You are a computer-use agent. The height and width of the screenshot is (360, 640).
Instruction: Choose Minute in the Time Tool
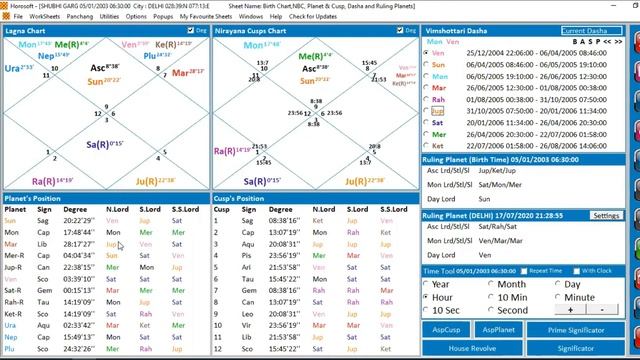(558, 297)
